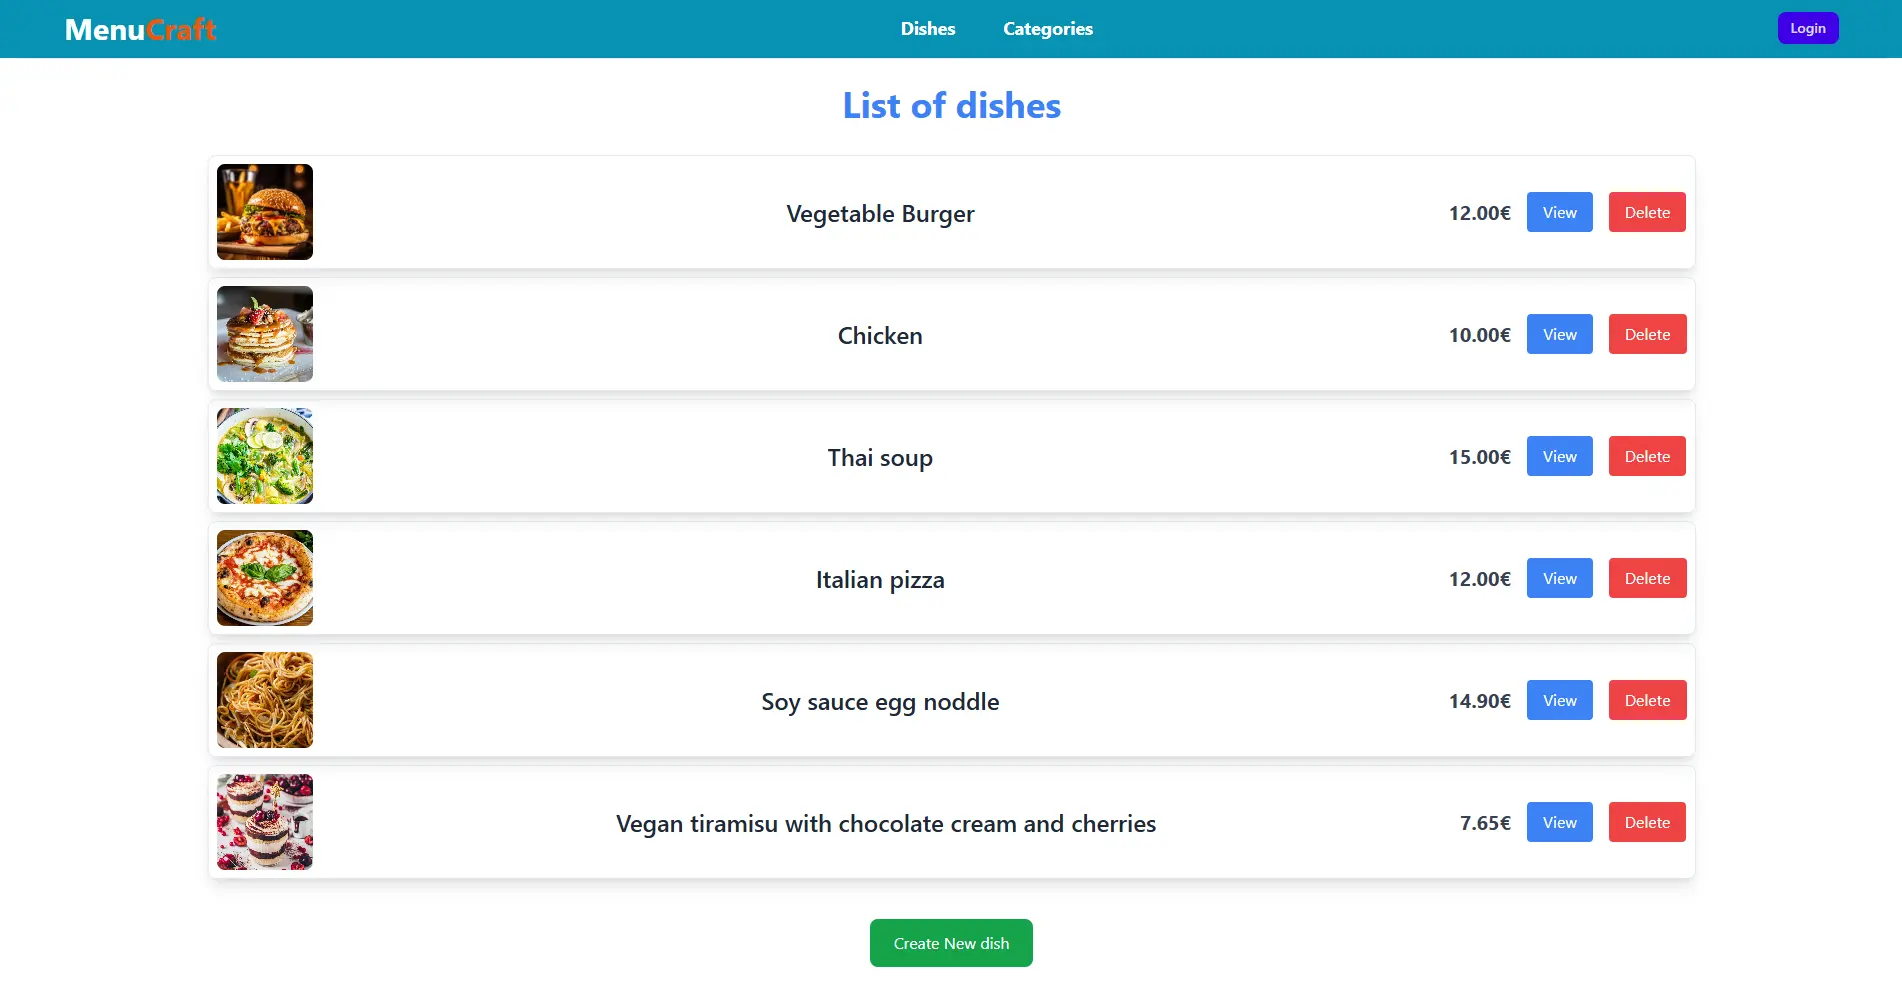The width and height of the screenshot is (1902, 990).
Task: View details of the Chicken dish
Action: pos(1559,334)
